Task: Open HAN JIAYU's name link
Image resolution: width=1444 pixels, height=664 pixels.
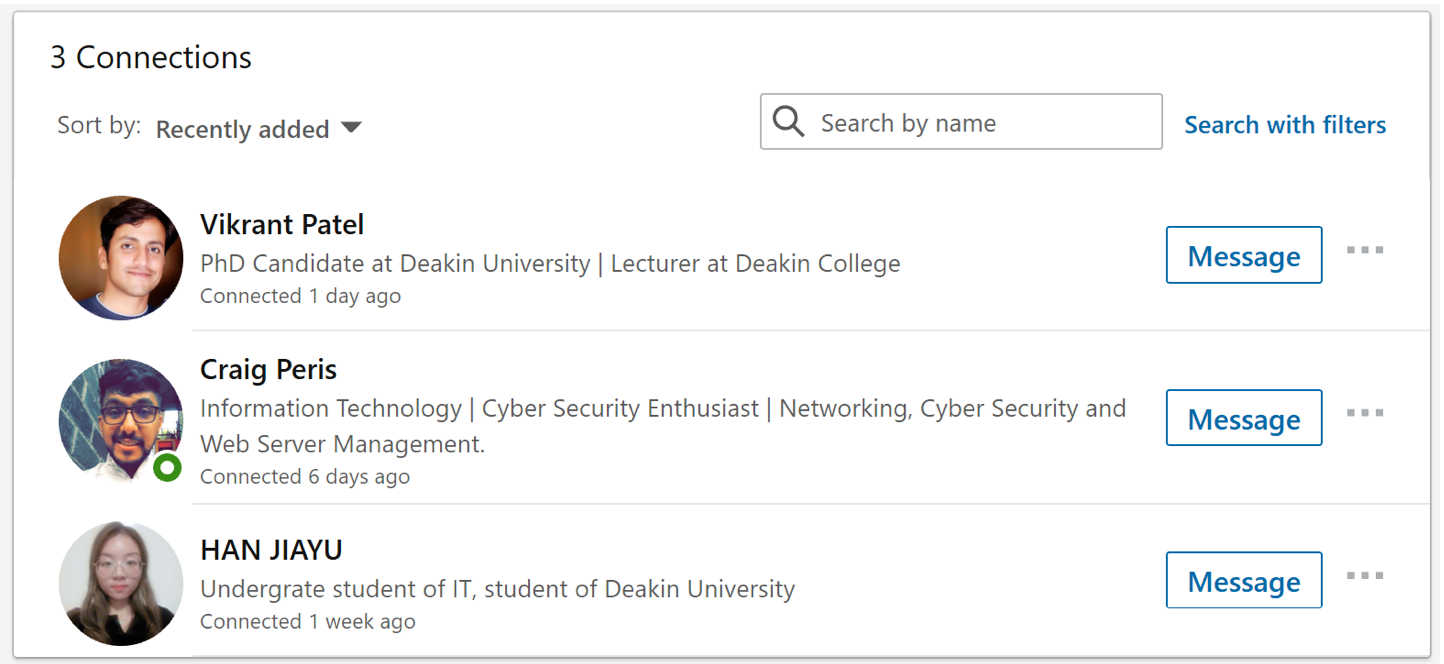Action: coord(271,550)
